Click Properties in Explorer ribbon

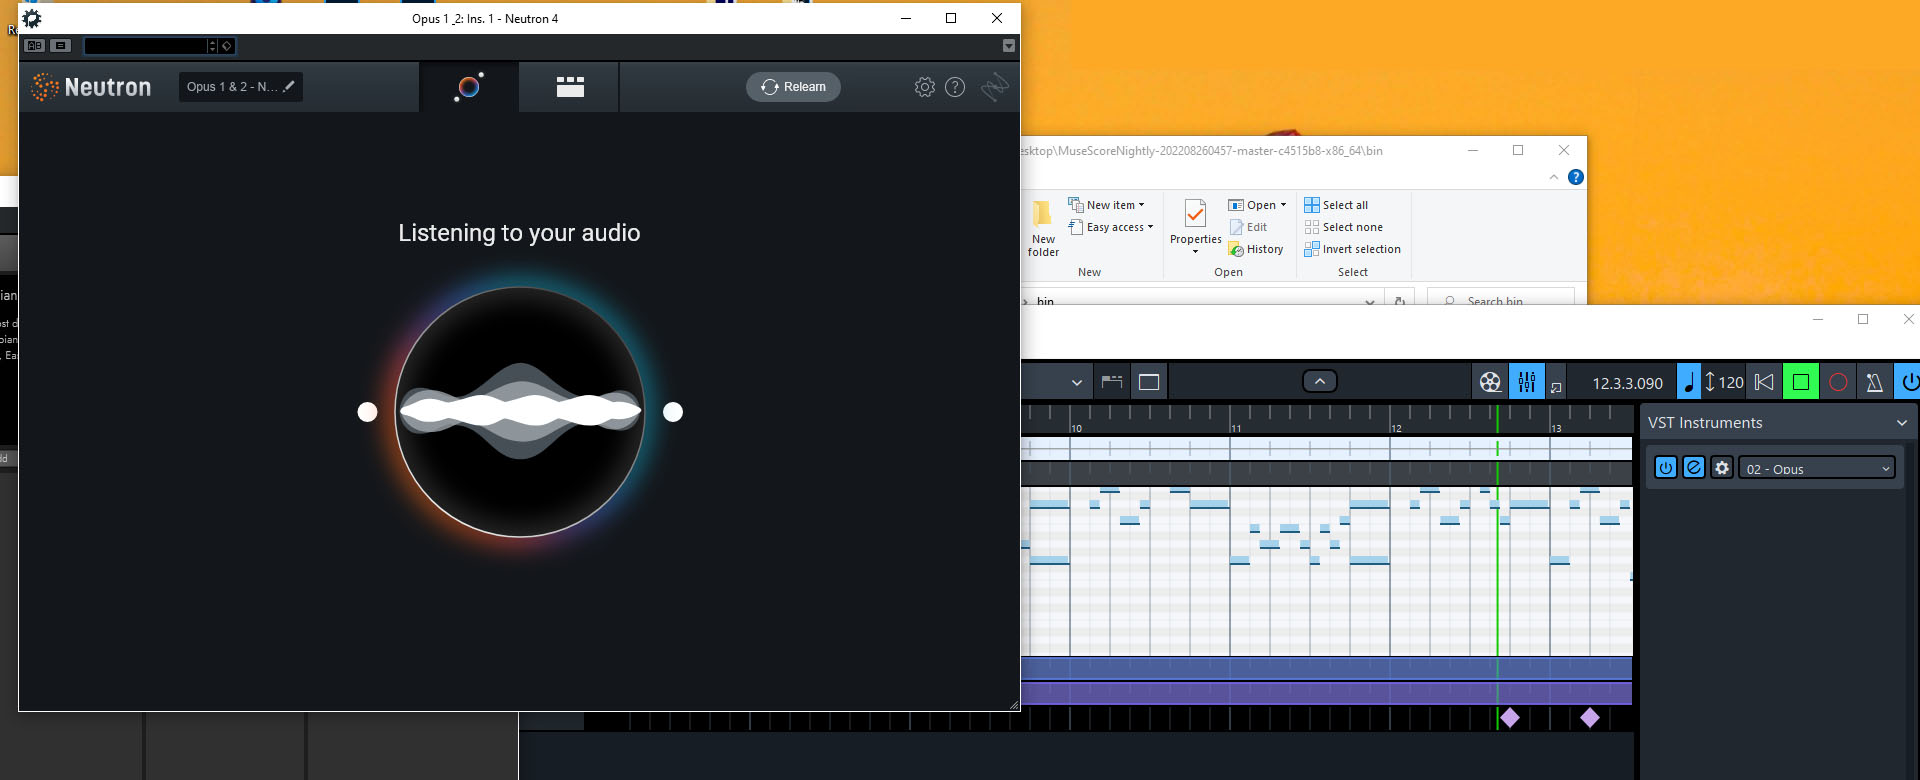pos(1196,226)
